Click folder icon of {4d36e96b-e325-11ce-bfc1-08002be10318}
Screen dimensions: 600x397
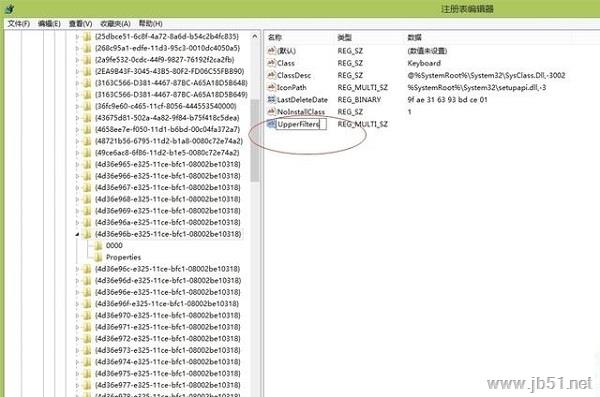click(87, 234)
